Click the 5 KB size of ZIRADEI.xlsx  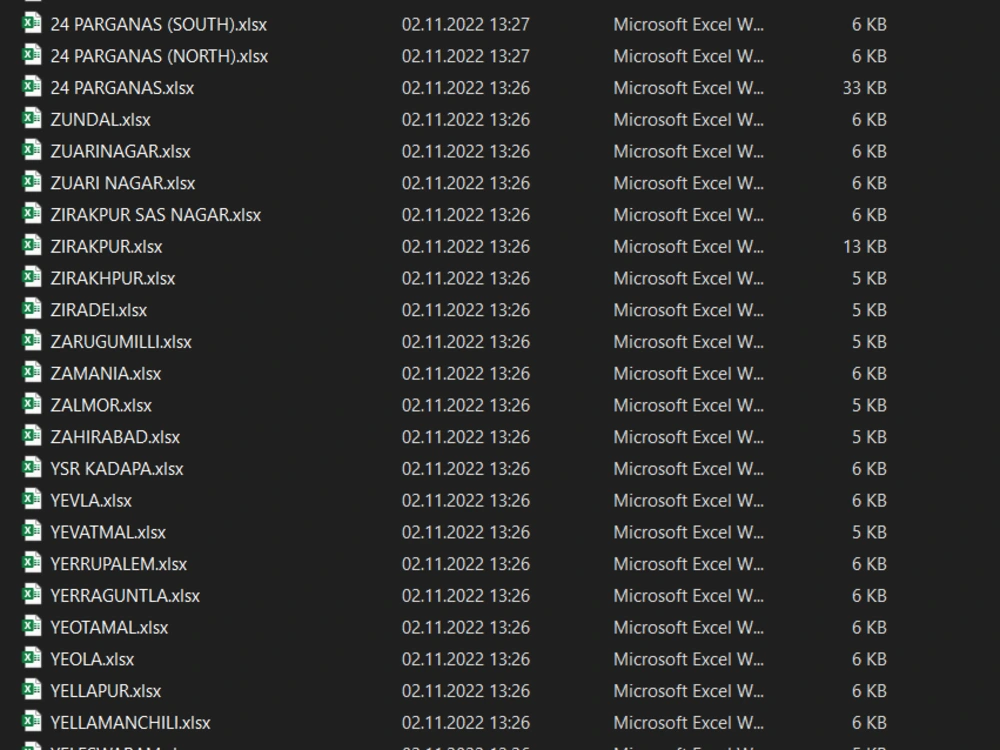869,311
